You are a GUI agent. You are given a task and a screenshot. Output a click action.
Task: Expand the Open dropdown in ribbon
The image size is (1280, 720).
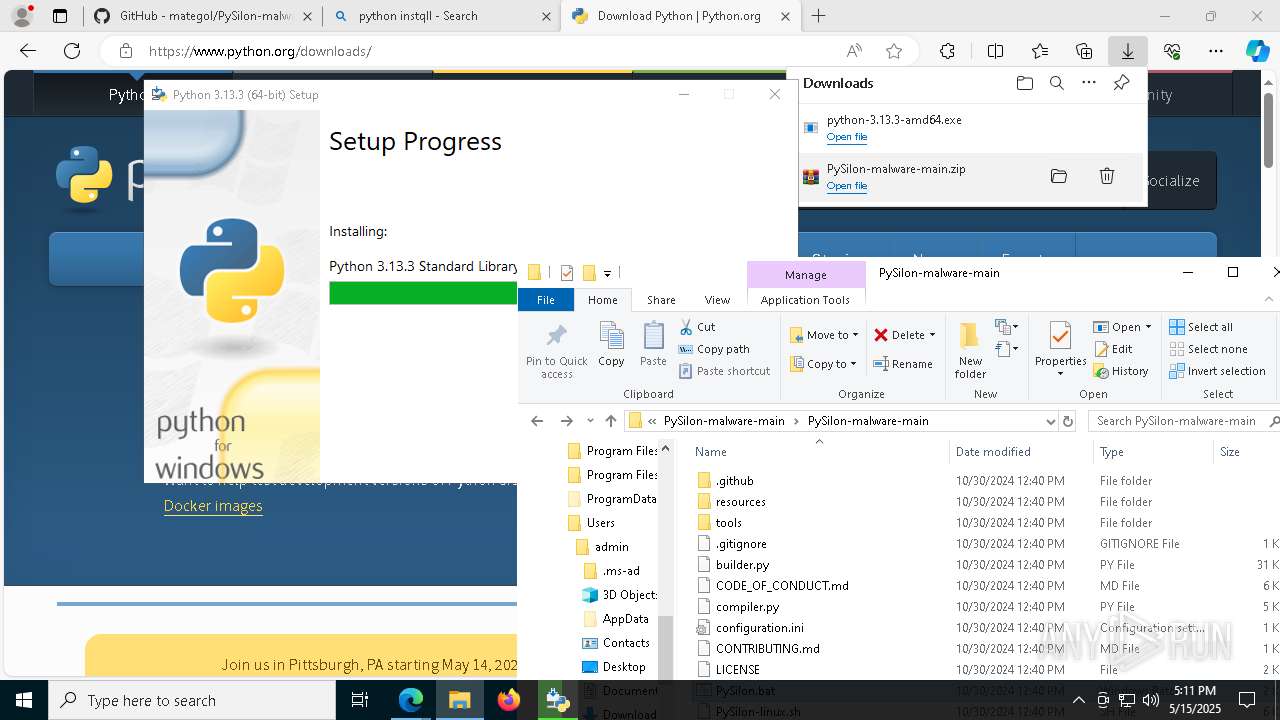point(1148,328)
